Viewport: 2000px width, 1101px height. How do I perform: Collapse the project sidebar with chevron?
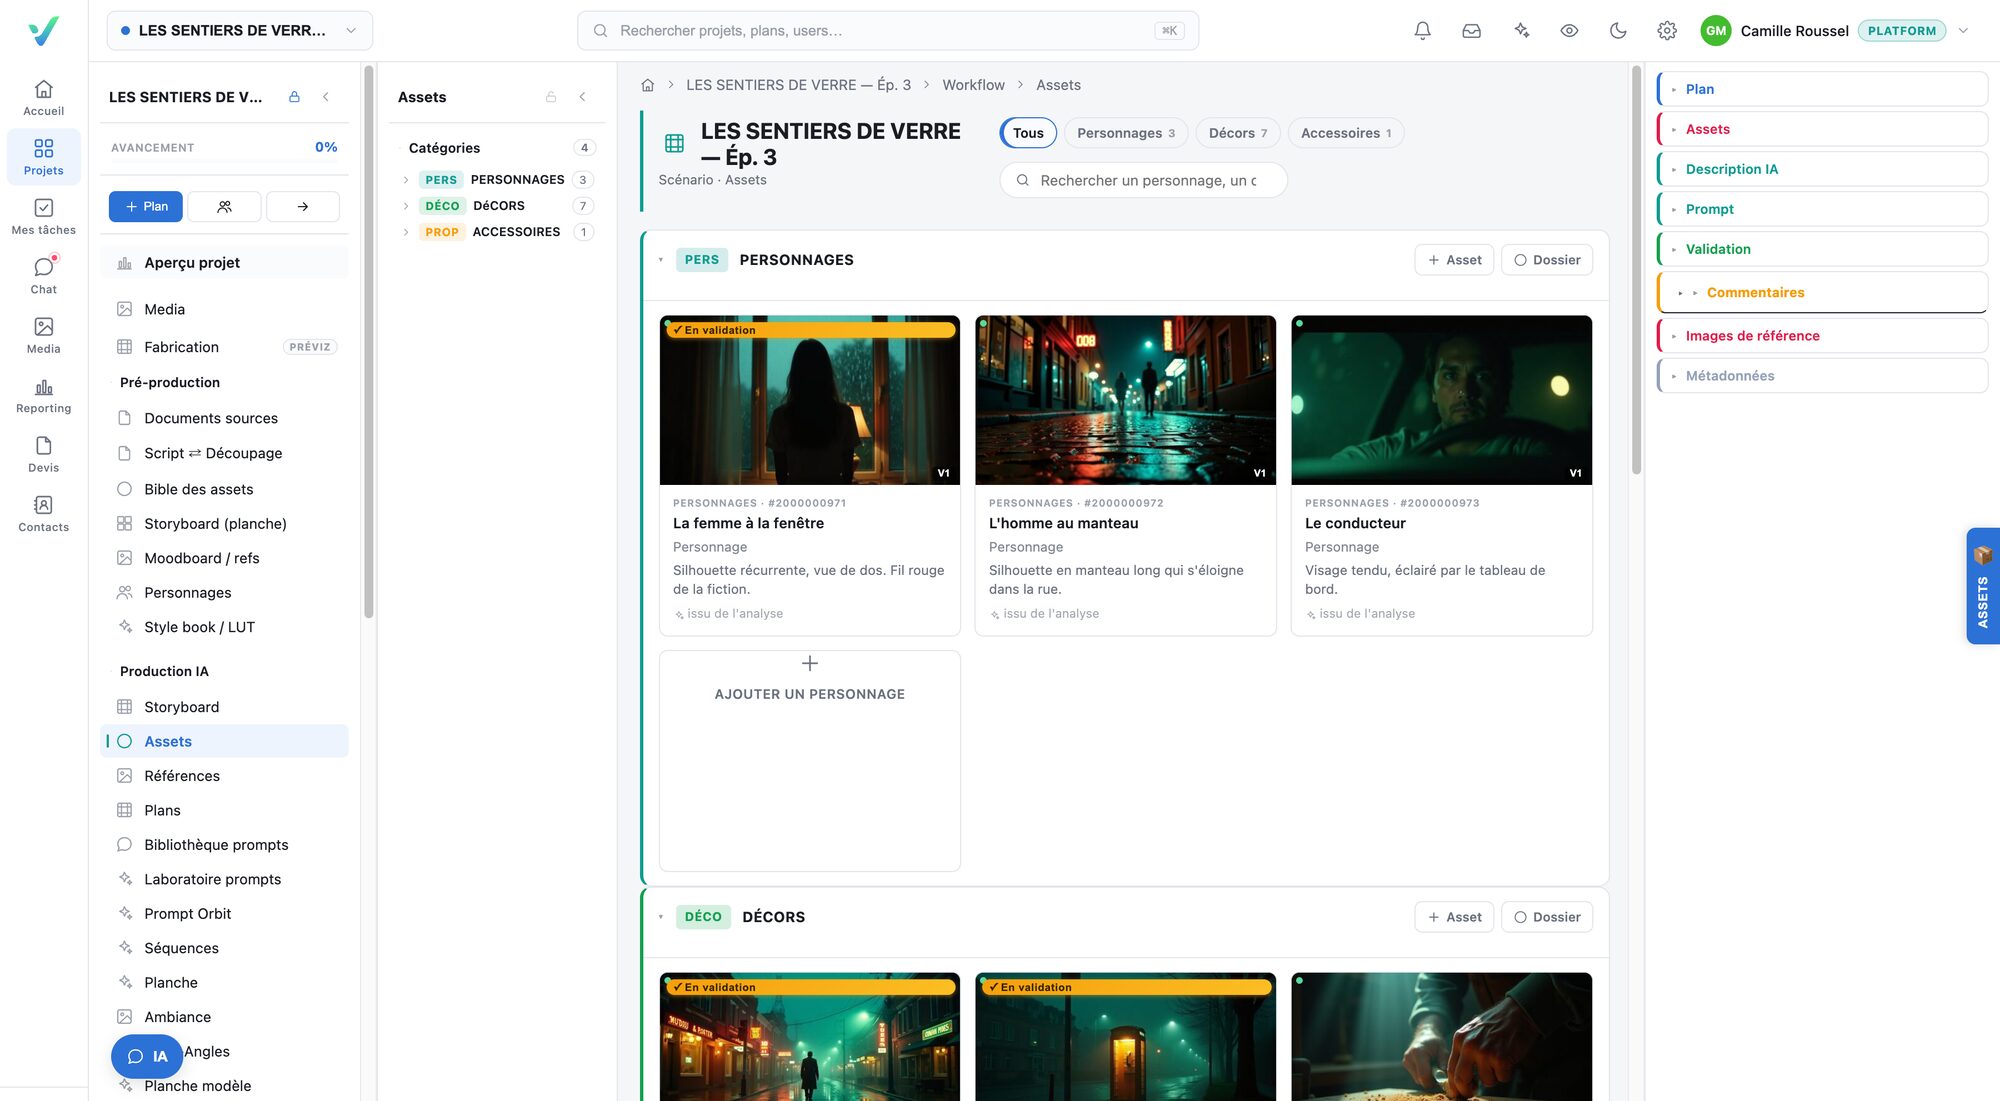click(326, 97)
